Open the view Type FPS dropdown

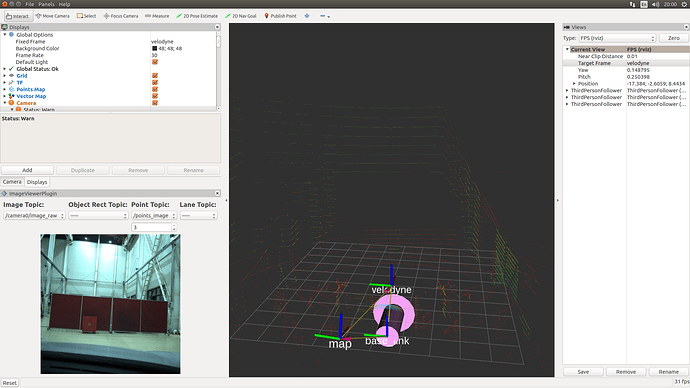pos(616,38)
